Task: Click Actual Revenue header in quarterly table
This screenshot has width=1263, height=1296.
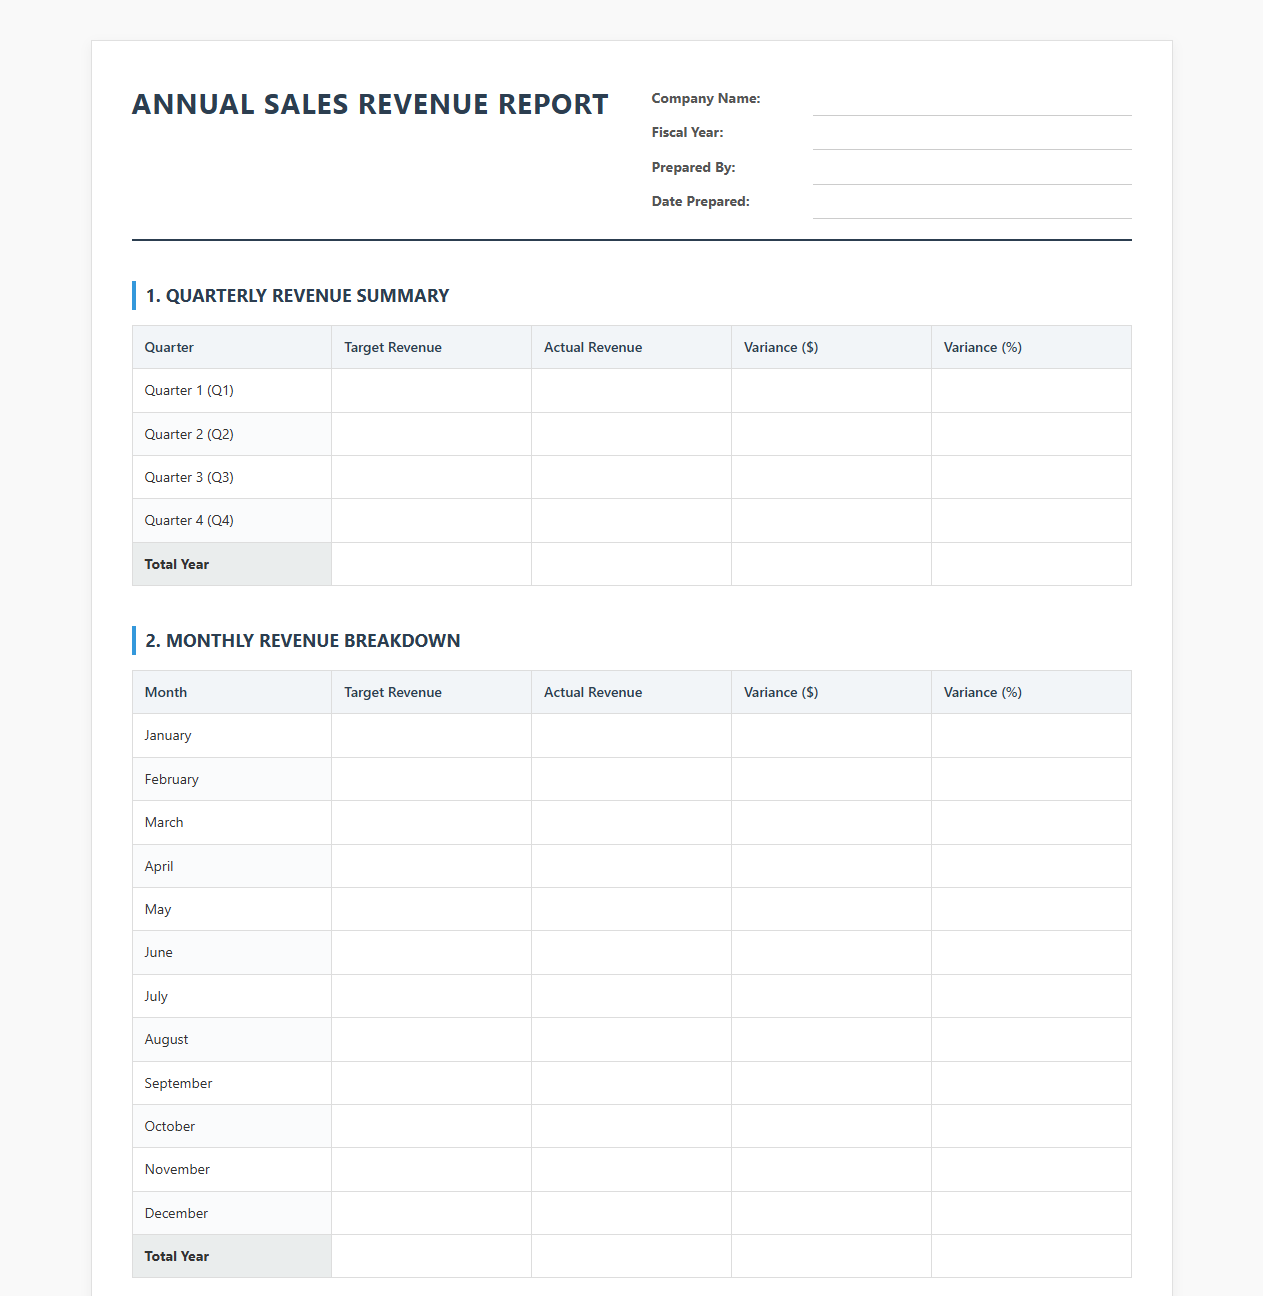Action: point(632,347)
